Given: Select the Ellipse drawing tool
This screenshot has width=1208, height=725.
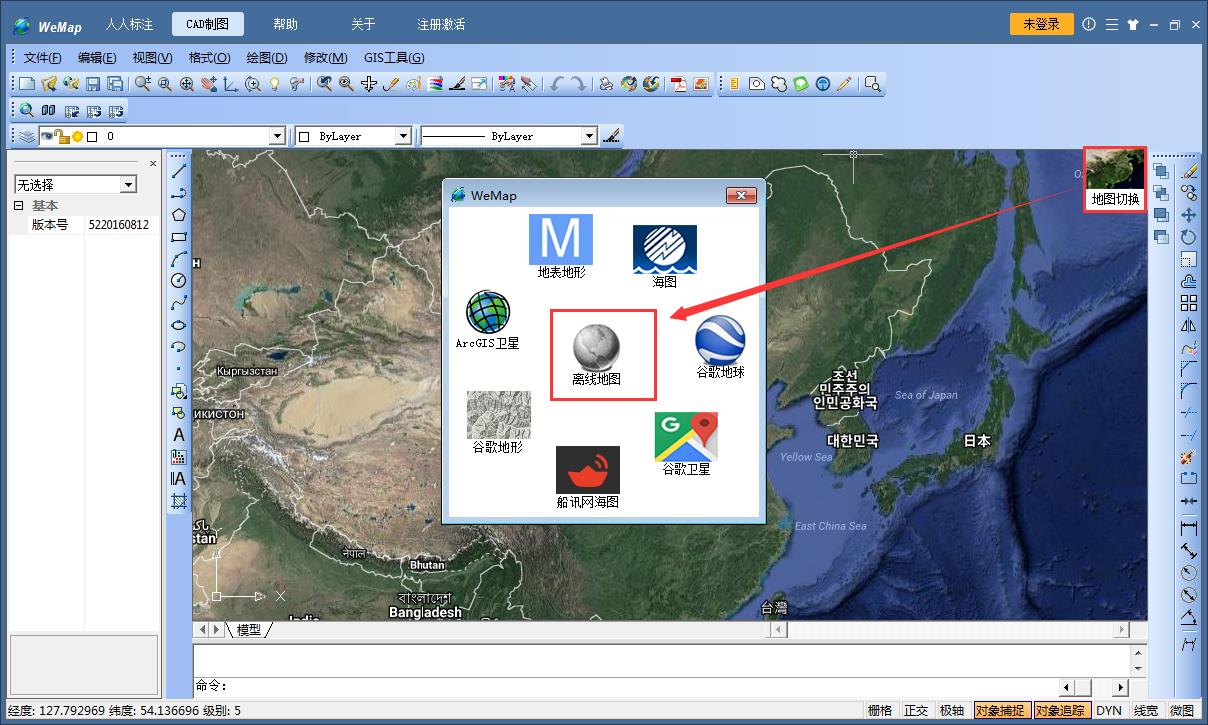Looking at the screenshot, I should 179,324.
